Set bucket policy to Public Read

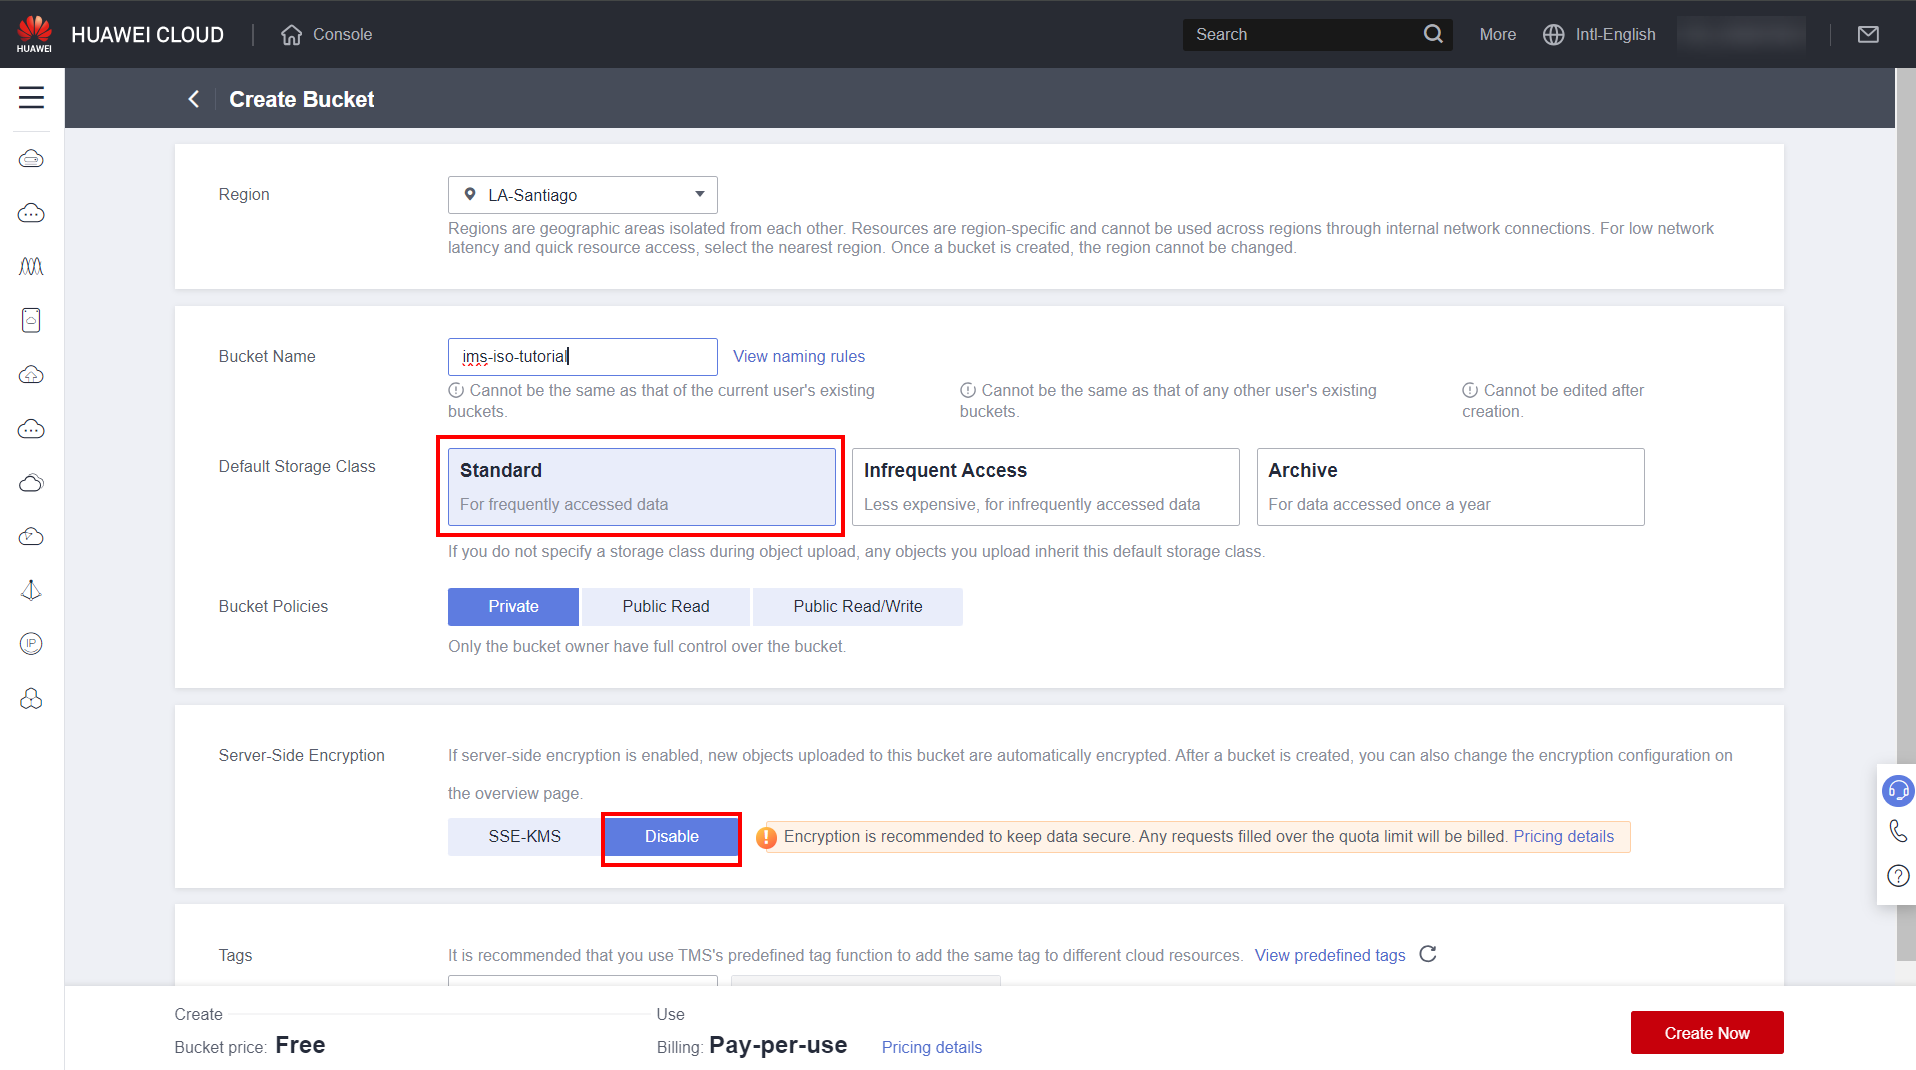tap(665, 606)
